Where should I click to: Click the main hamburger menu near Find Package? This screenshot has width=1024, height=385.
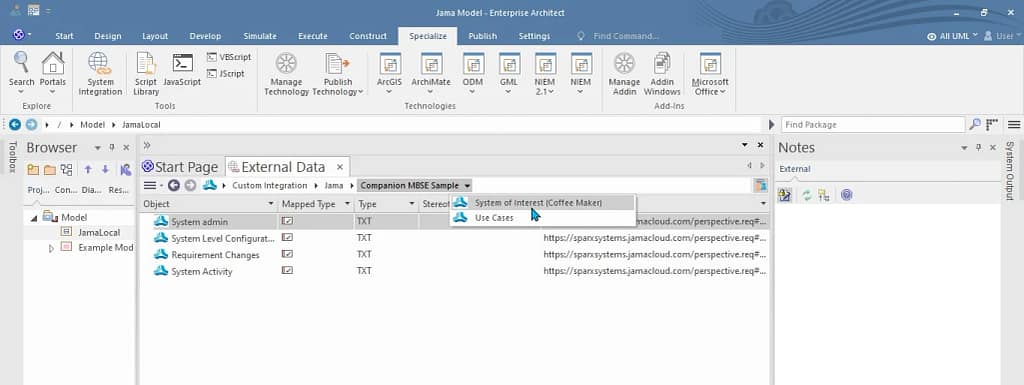coord(1014,124)
